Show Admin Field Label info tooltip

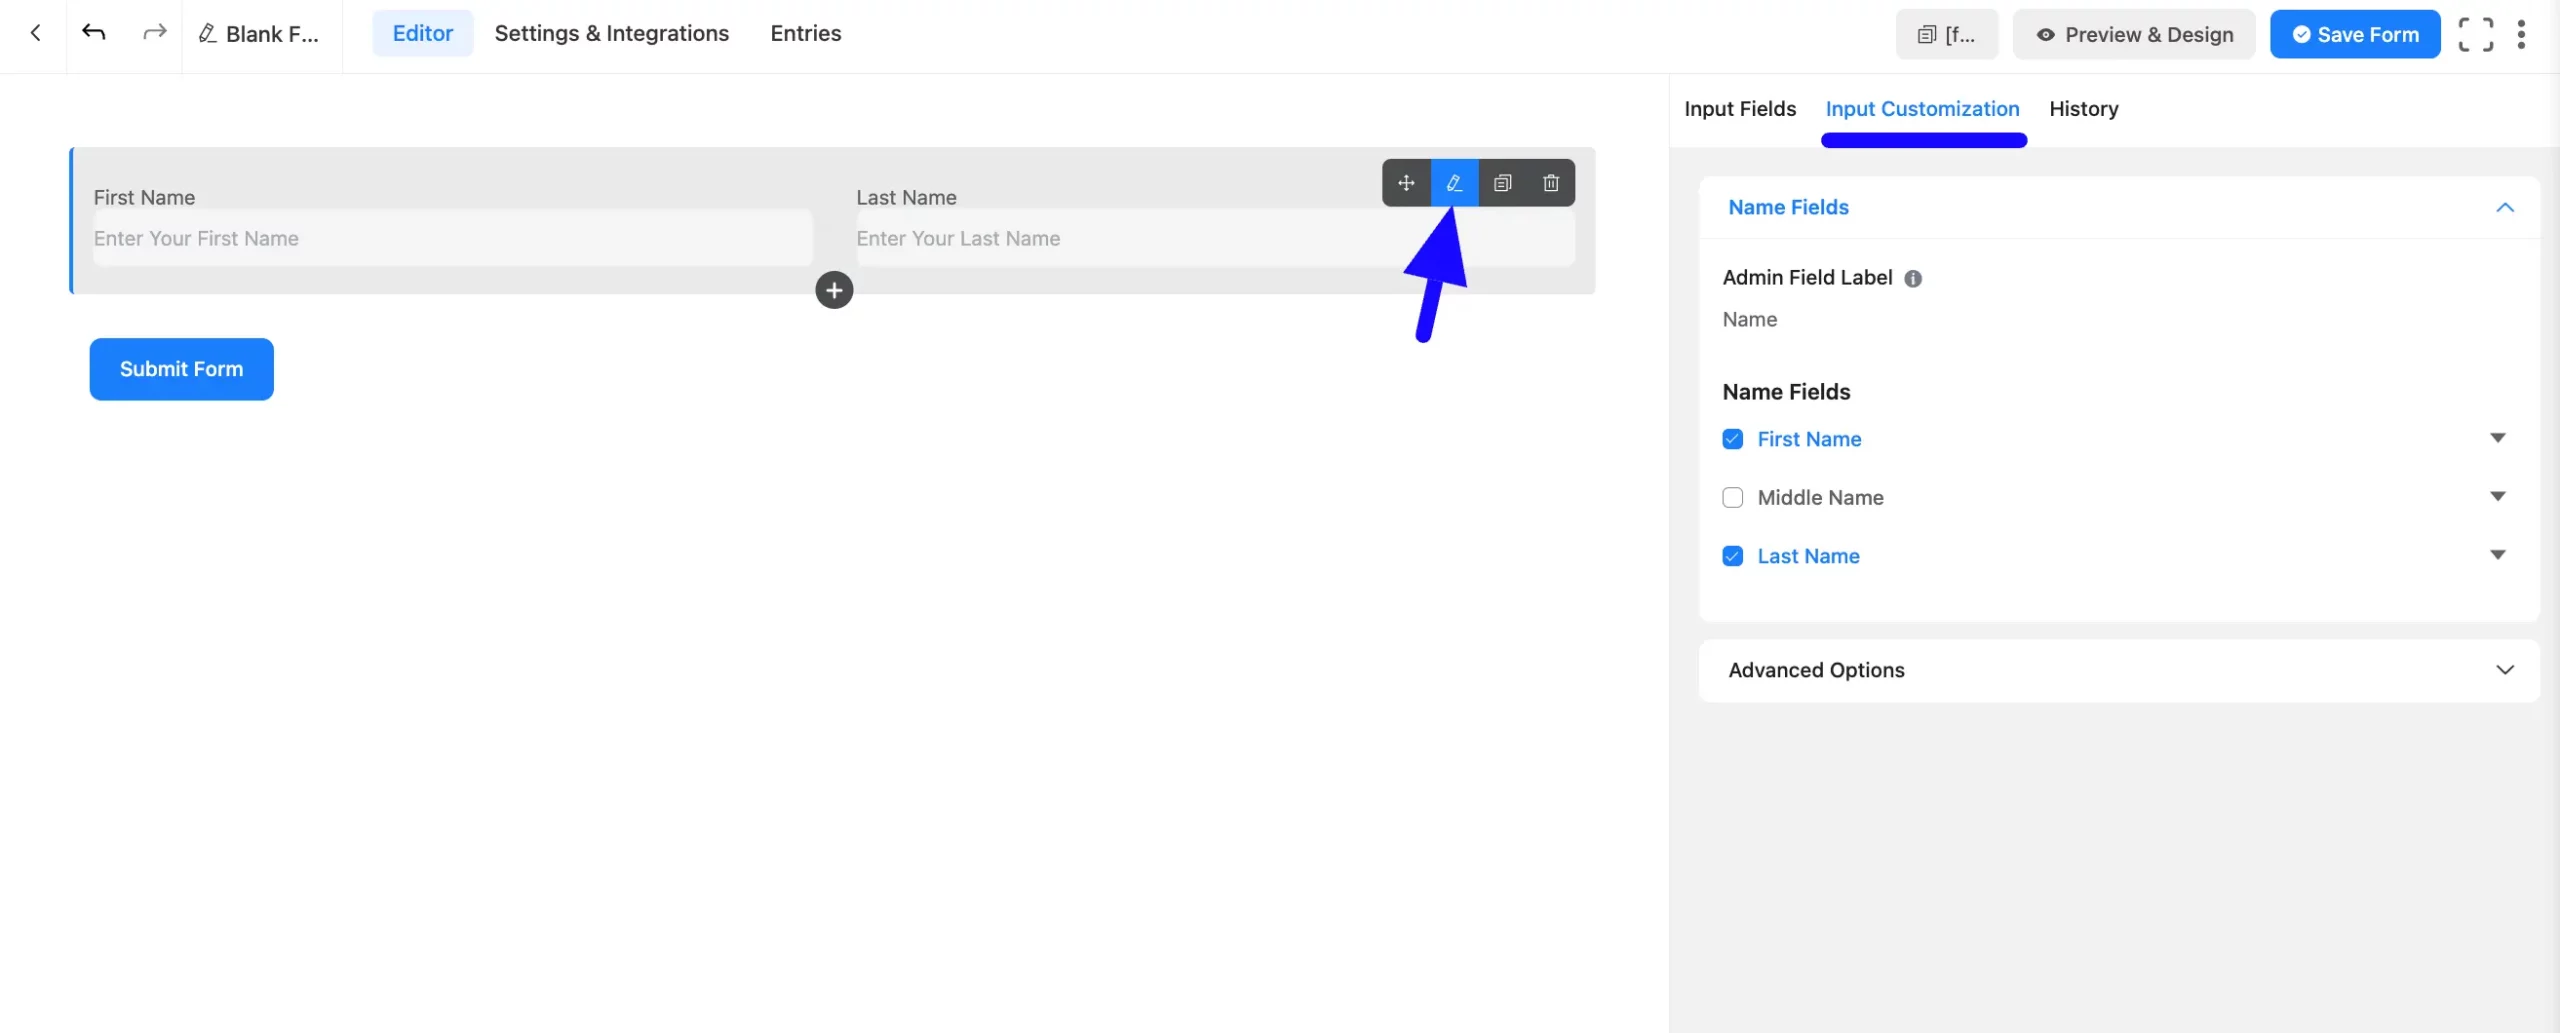pyautogui.click(x=1912, y=279)
